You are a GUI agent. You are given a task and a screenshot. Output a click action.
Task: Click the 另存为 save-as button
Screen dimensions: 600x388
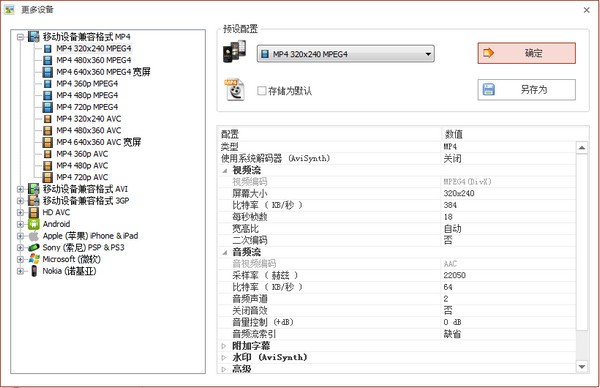click(526, 90)
